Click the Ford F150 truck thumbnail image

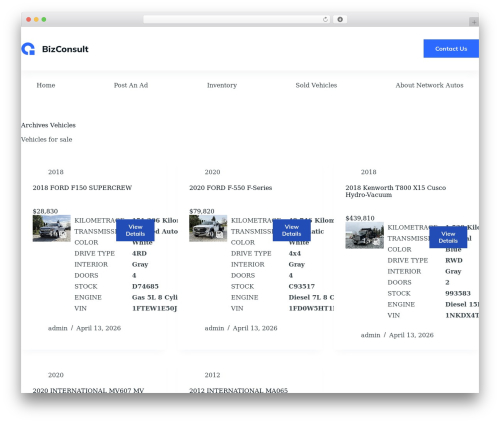pos(52,228)
